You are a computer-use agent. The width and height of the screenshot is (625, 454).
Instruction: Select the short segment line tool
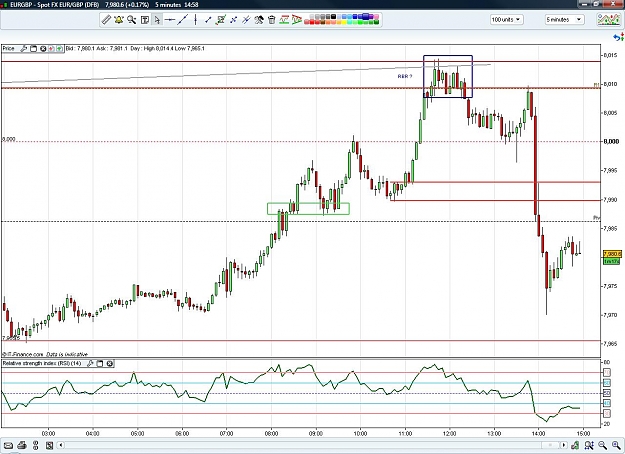208,20
